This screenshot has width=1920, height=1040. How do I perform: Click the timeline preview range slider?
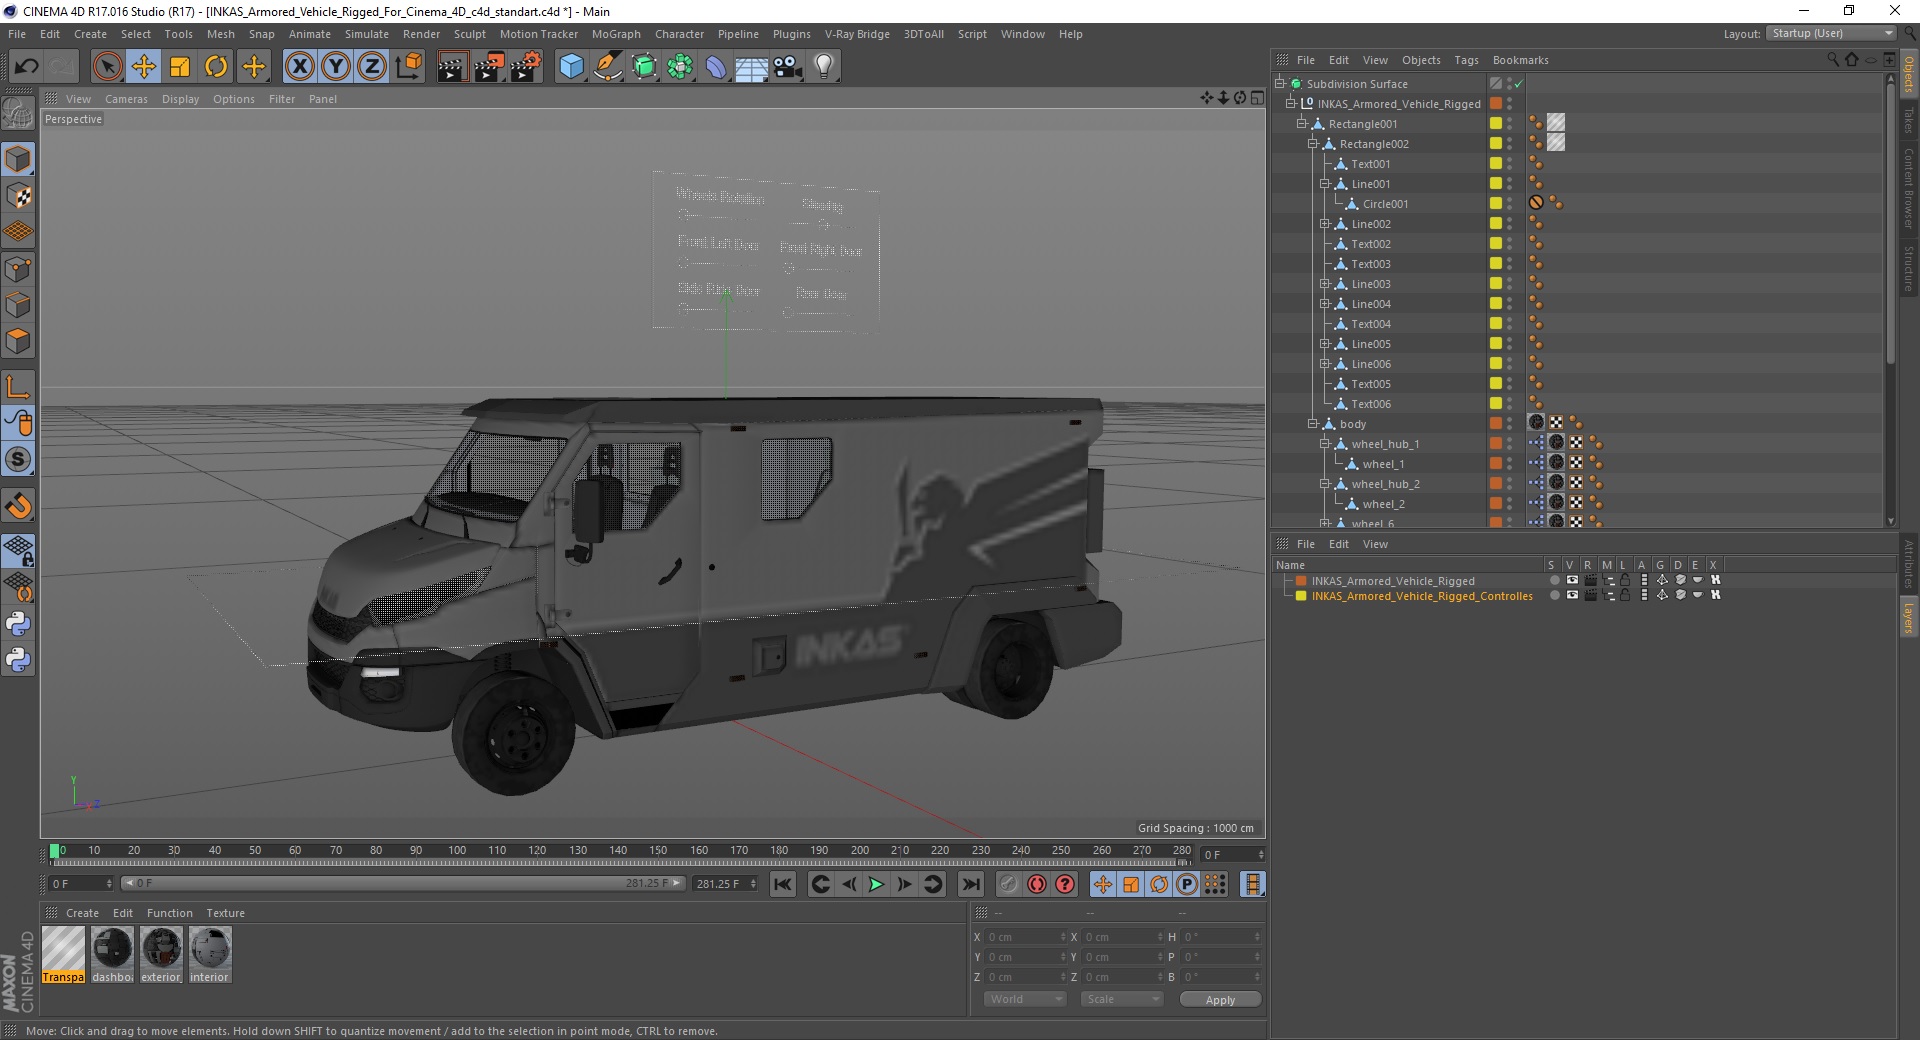[403, 883]
